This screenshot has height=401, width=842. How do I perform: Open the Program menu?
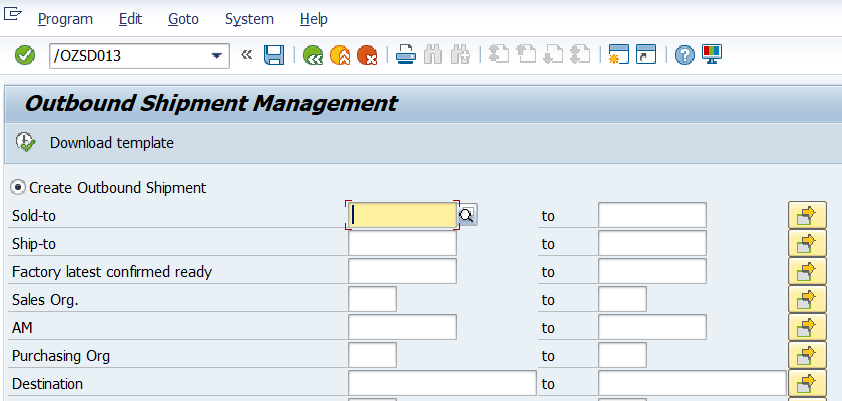tap(65, 19)
